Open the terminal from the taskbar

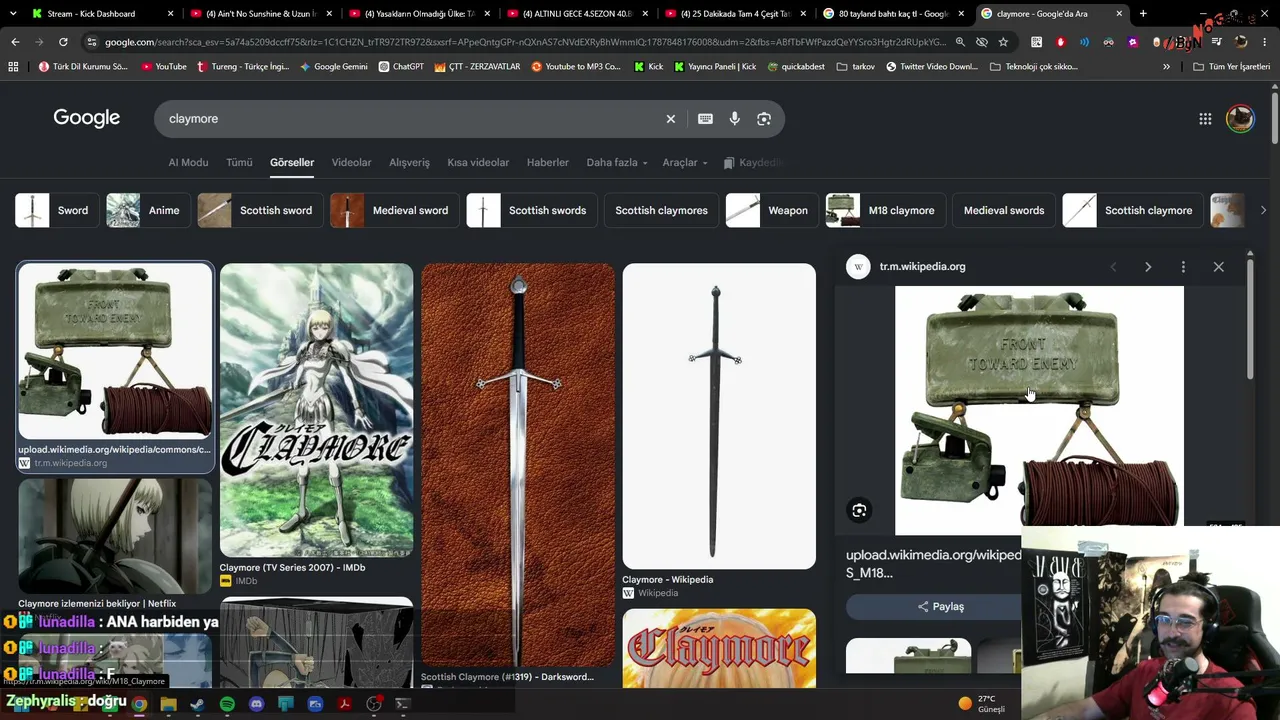click(403, 704)
